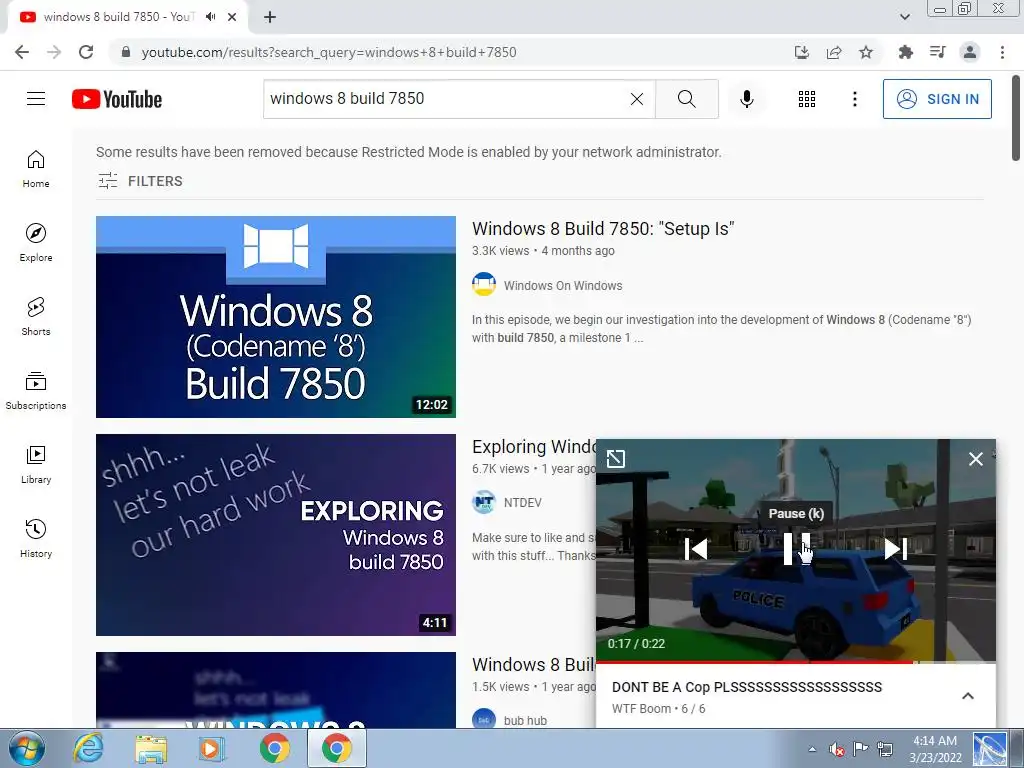Screen dimensions: 1024x768
Task: Open the Chrome extensions puzzle icon
Action: point(905,52)
